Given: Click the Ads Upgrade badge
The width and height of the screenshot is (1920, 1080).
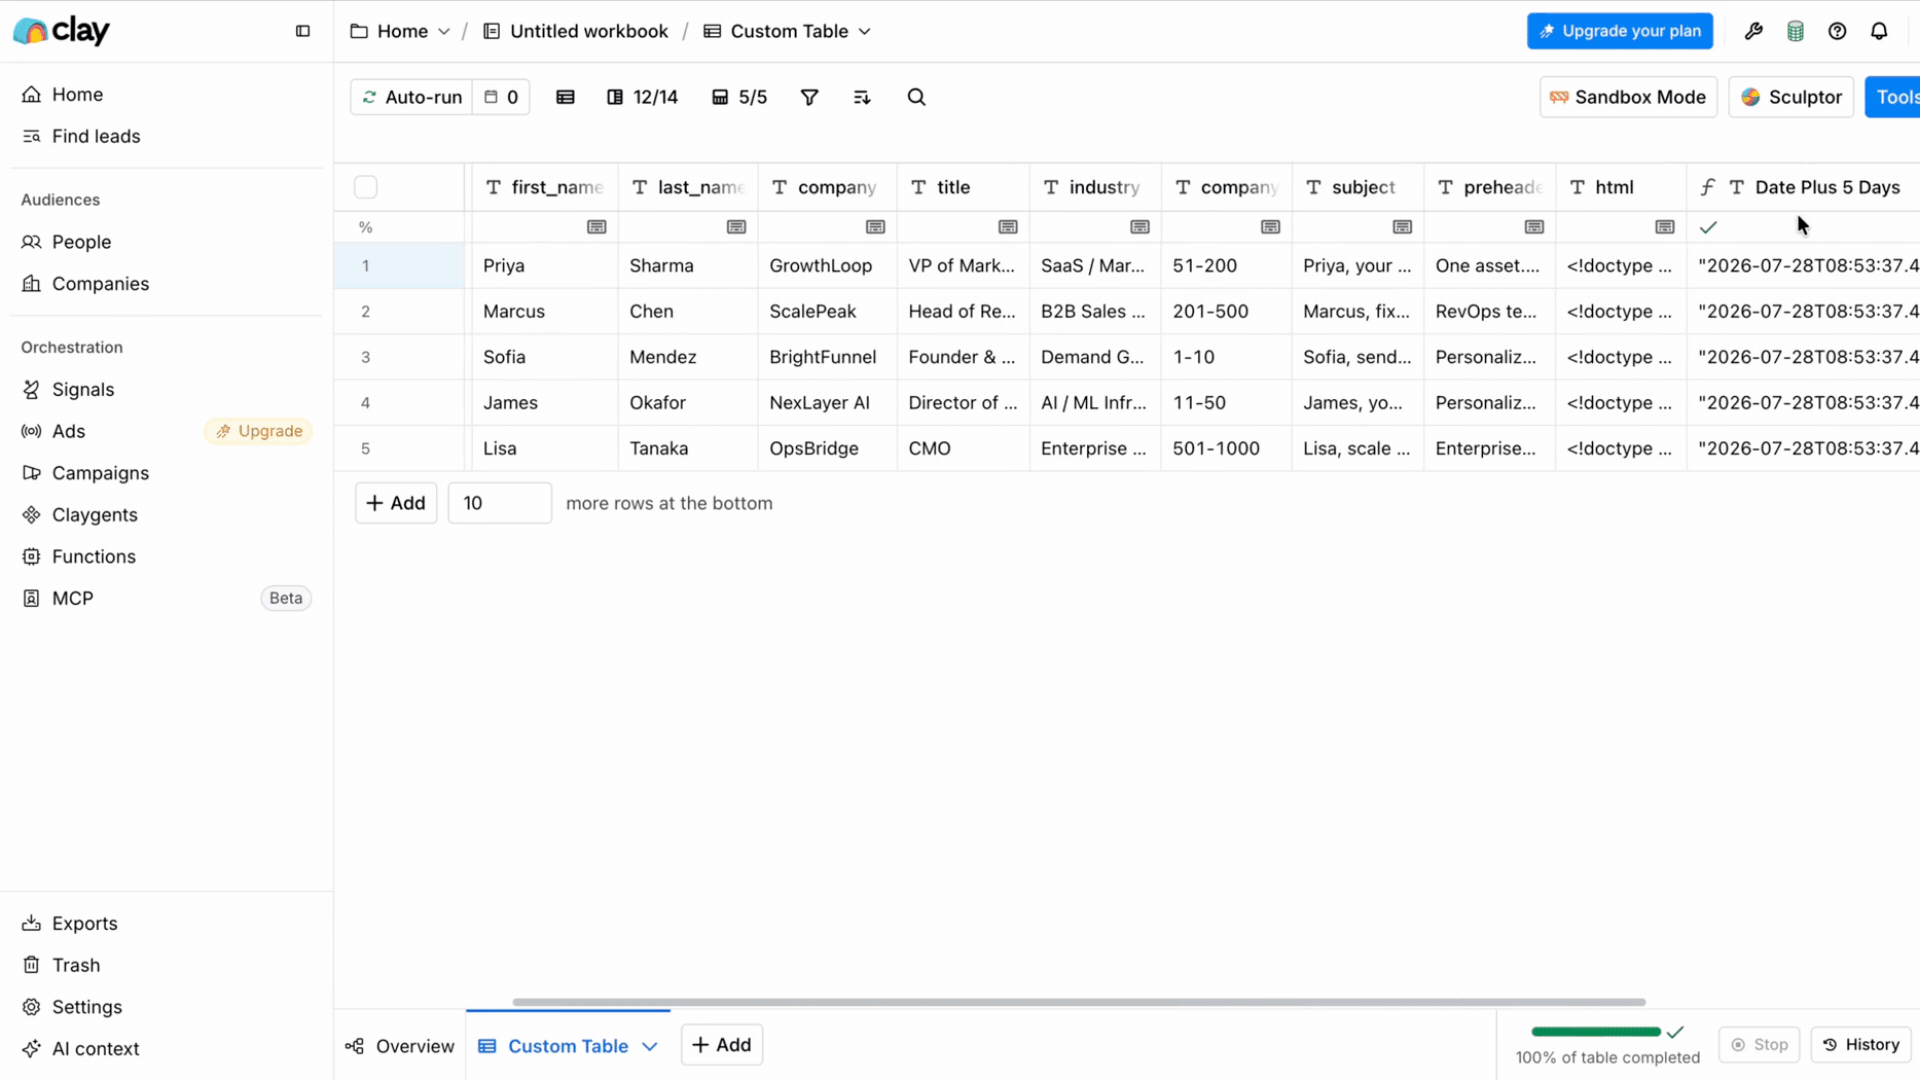Looking at the screenshot, I should point(259,431).
